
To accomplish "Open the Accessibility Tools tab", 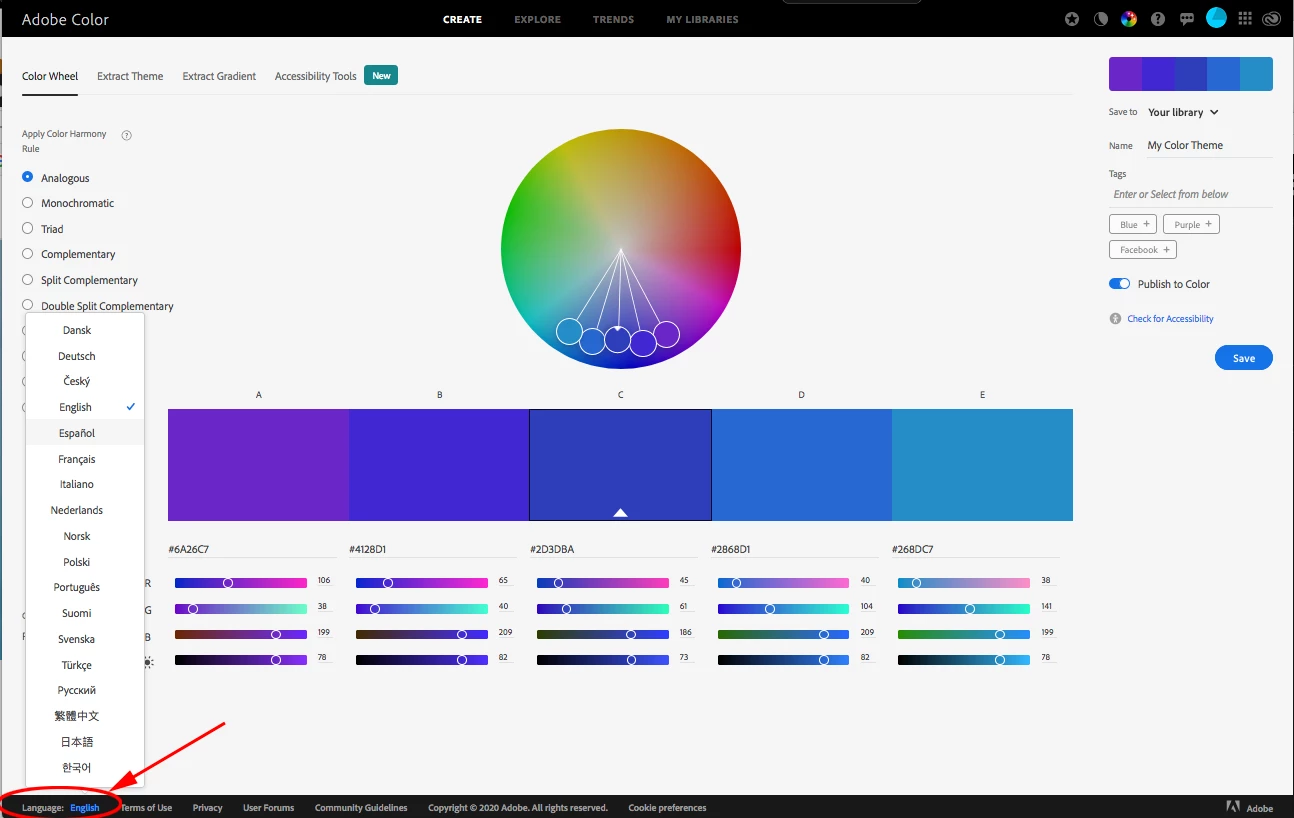I will click(x=316, y=76).
